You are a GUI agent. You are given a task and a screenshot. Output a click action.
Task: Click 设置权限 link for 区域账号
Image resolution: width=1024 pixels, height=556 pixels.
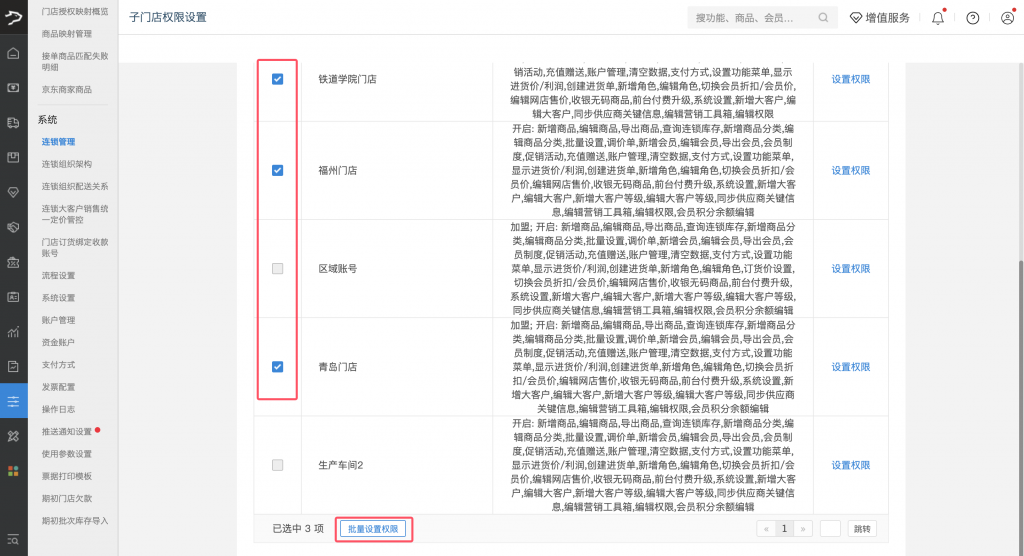click(851, 269)
